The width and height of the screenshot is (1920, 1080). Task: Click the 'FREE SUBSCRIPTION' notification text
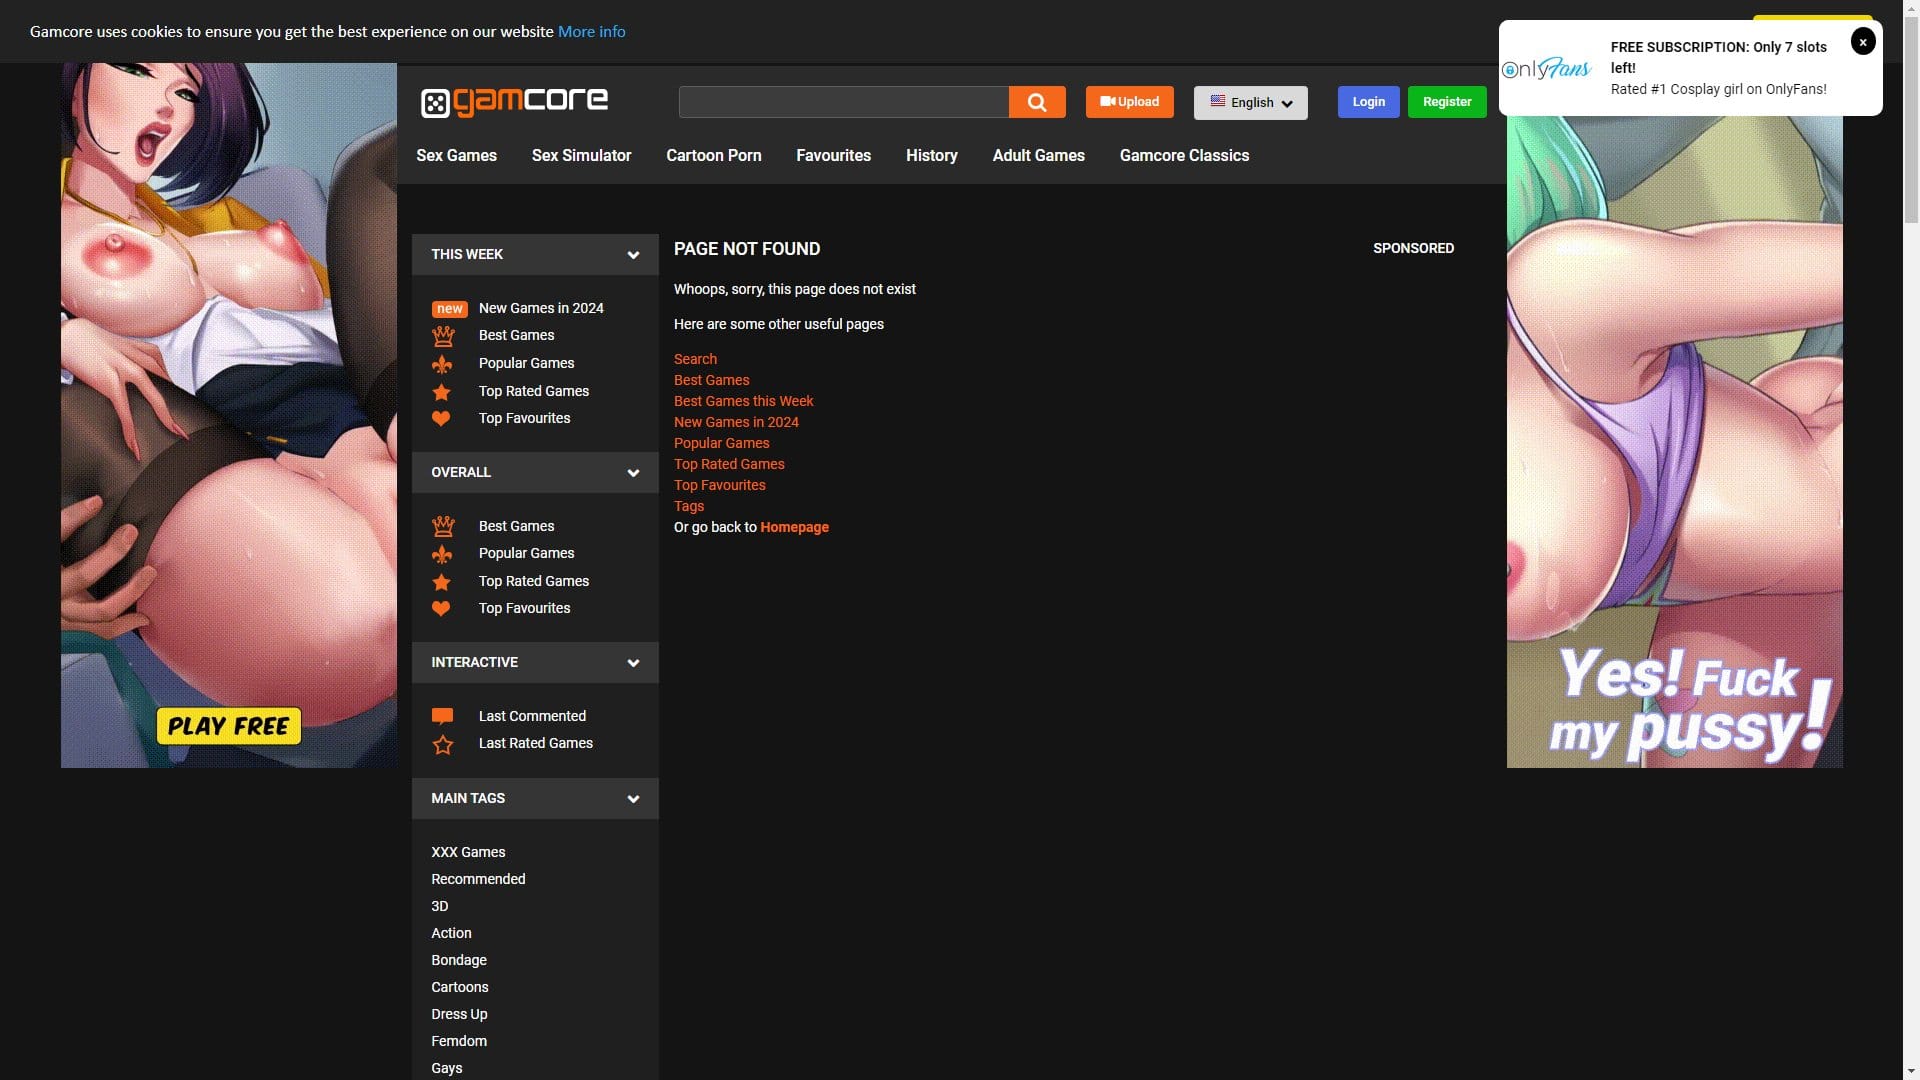(x=1718, y=58)
